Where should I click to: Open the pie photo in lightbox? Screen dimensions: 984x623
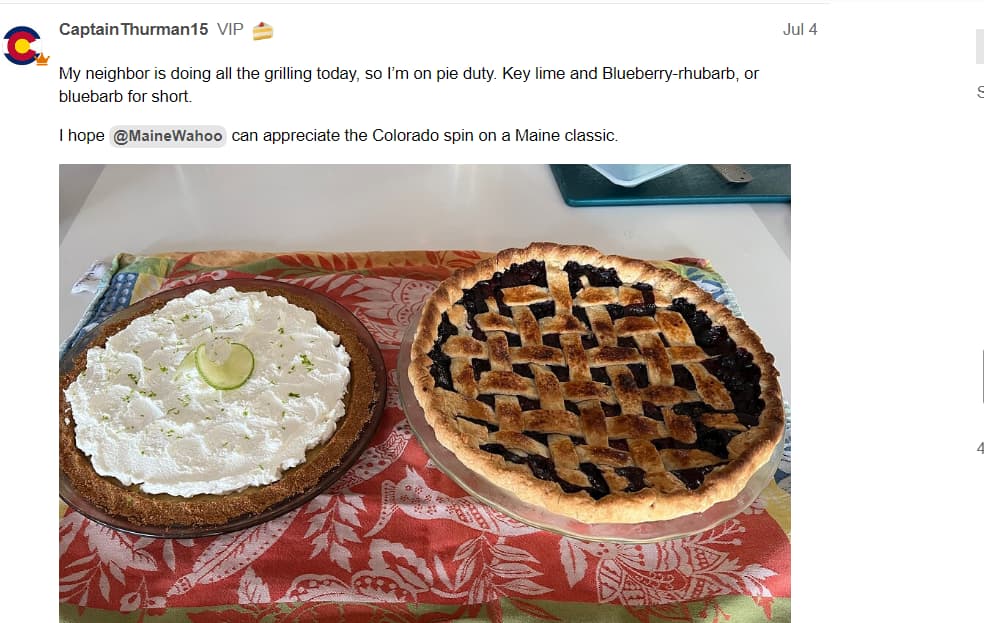[x=425, y=393]
